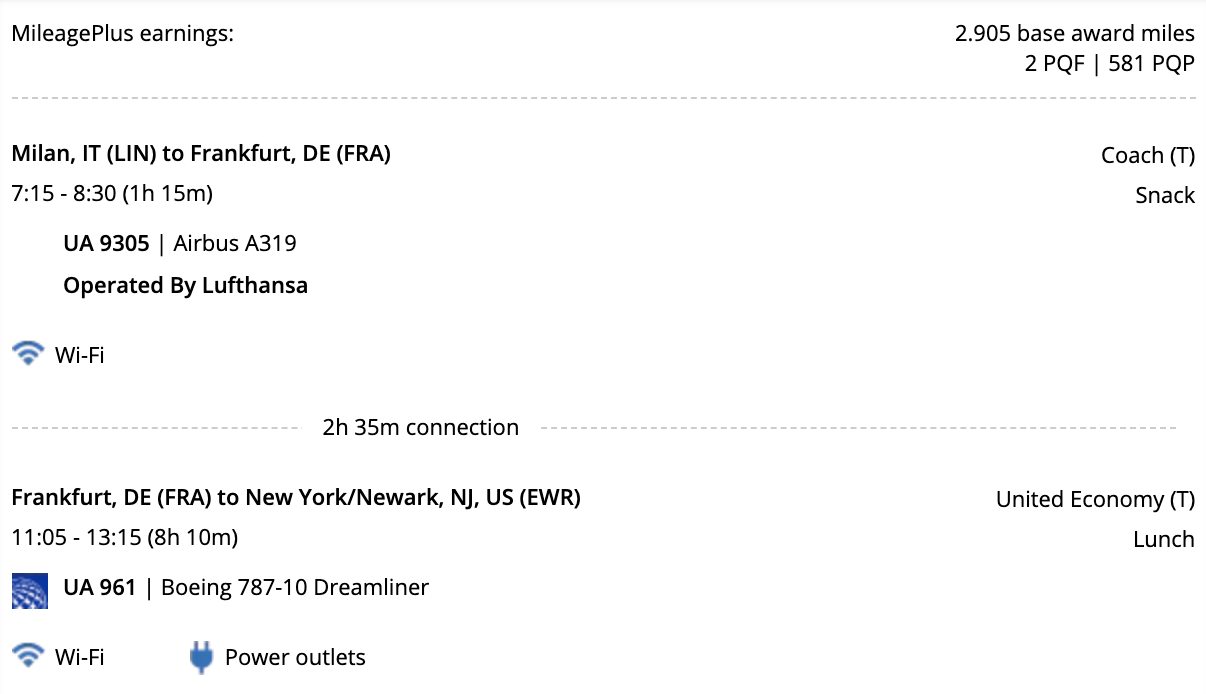The width and height of the screenshot is (1206, 694).
Task: Click the MileagePlus earnings label
Action: point(122,34)
